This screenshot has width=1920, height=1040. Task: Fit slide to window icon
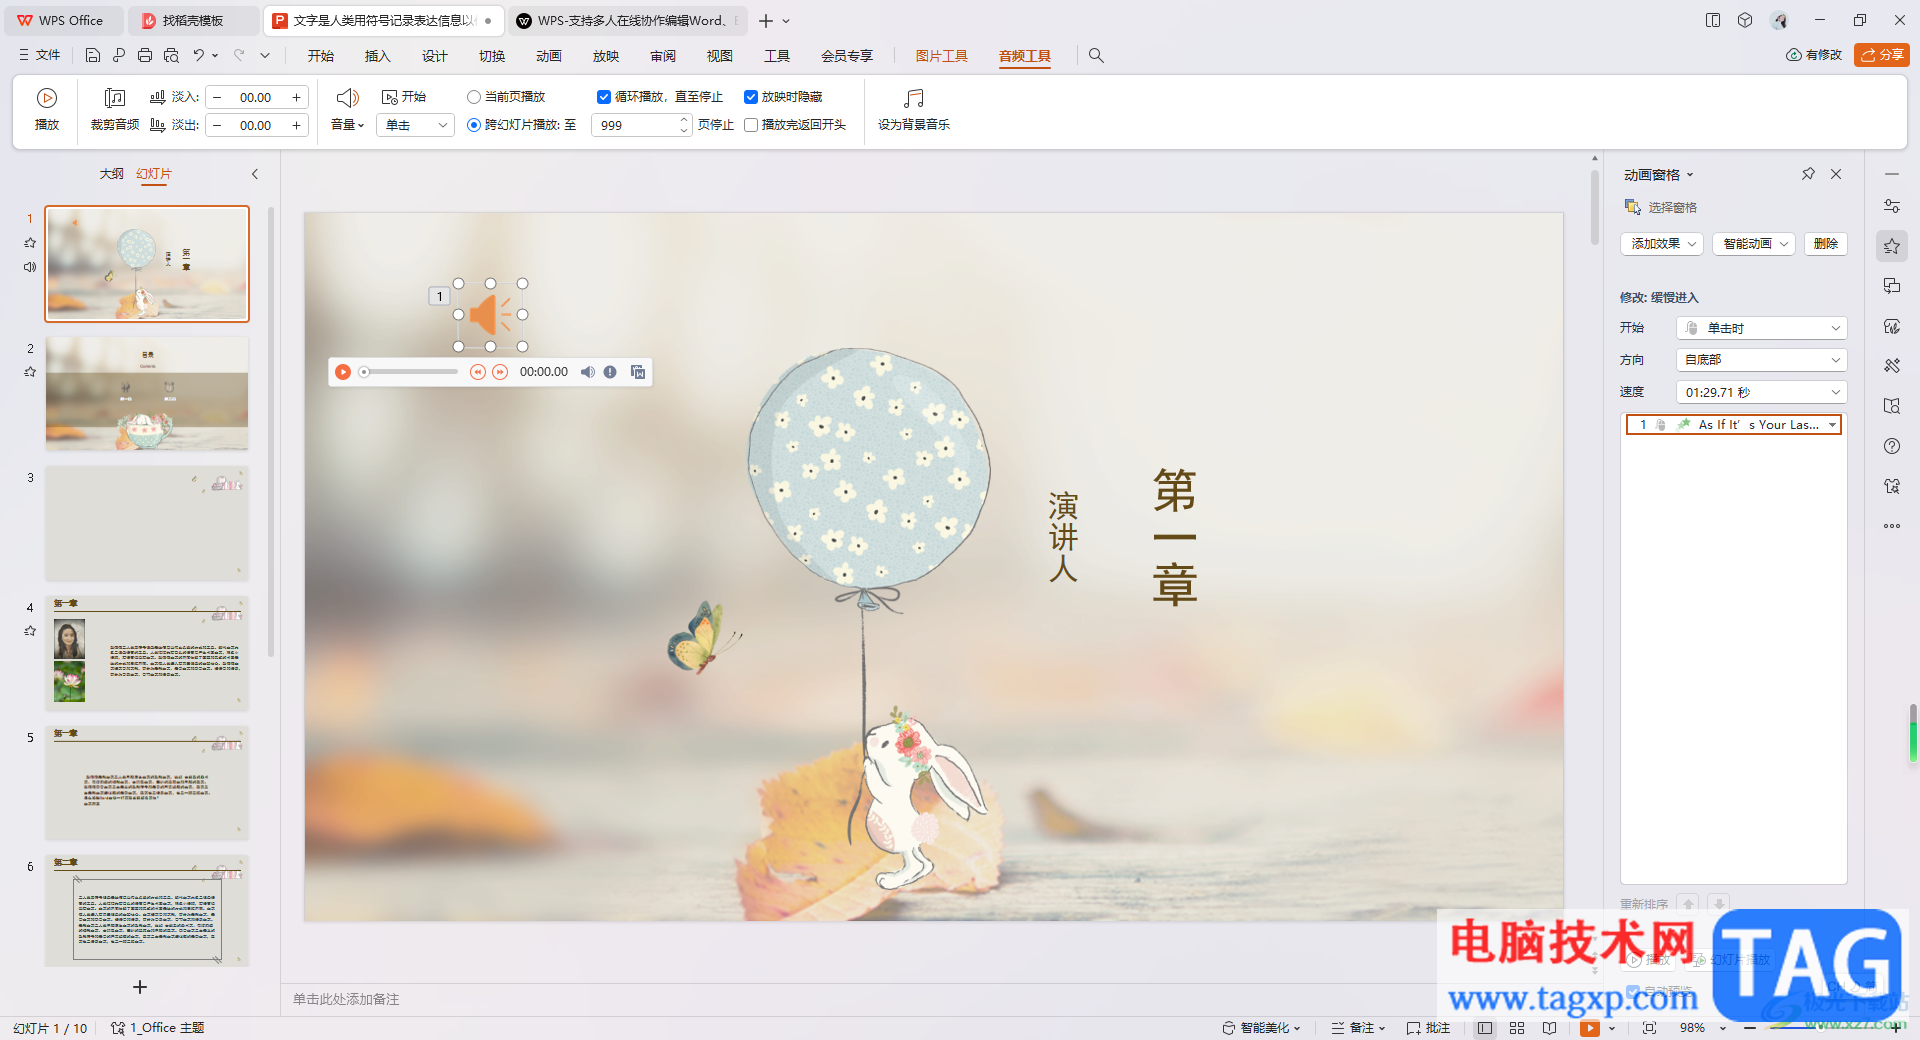pyautogui.click(x=1649, y=1028)
